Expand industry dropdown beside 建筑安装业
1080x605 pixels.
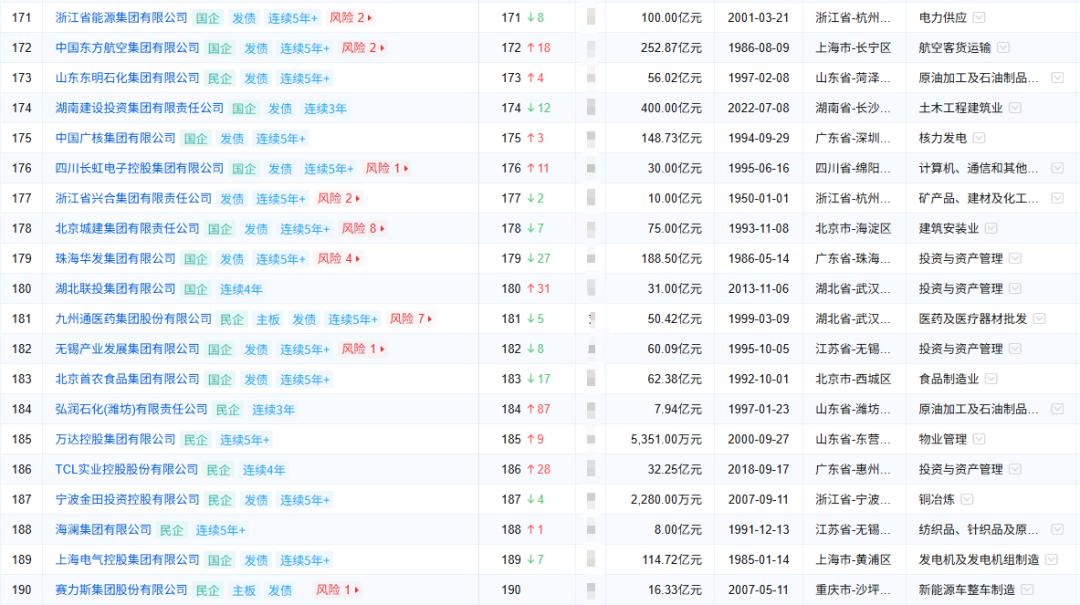point(990,228)
